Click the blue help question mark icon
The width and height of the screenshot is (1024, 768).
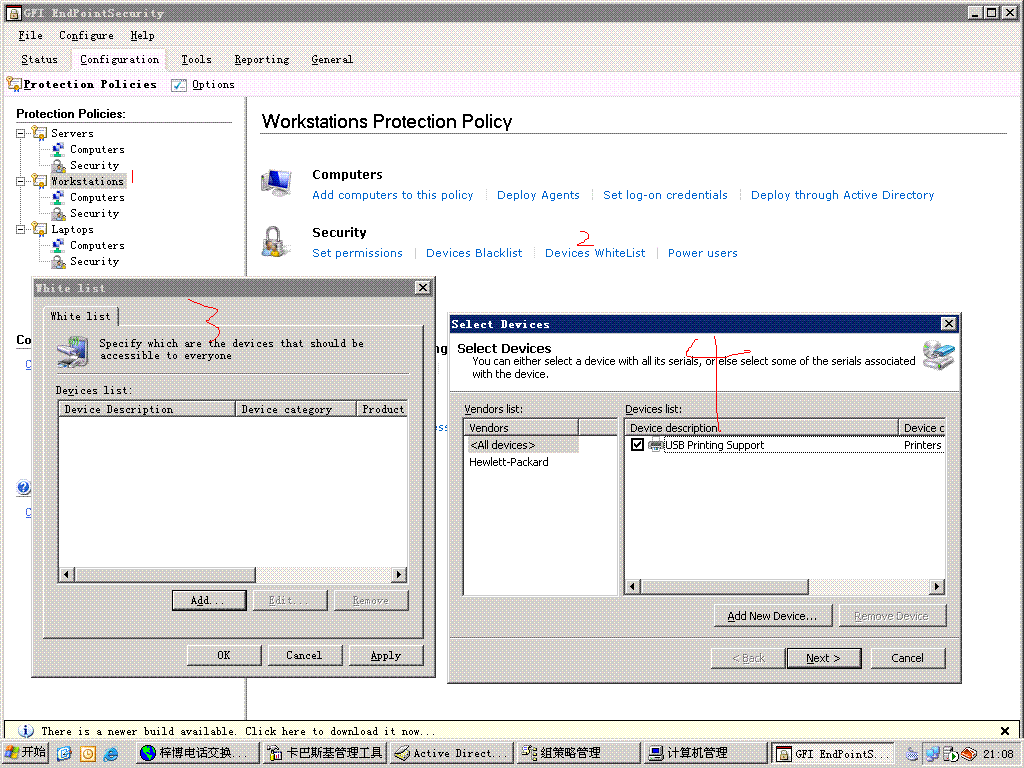24,487
